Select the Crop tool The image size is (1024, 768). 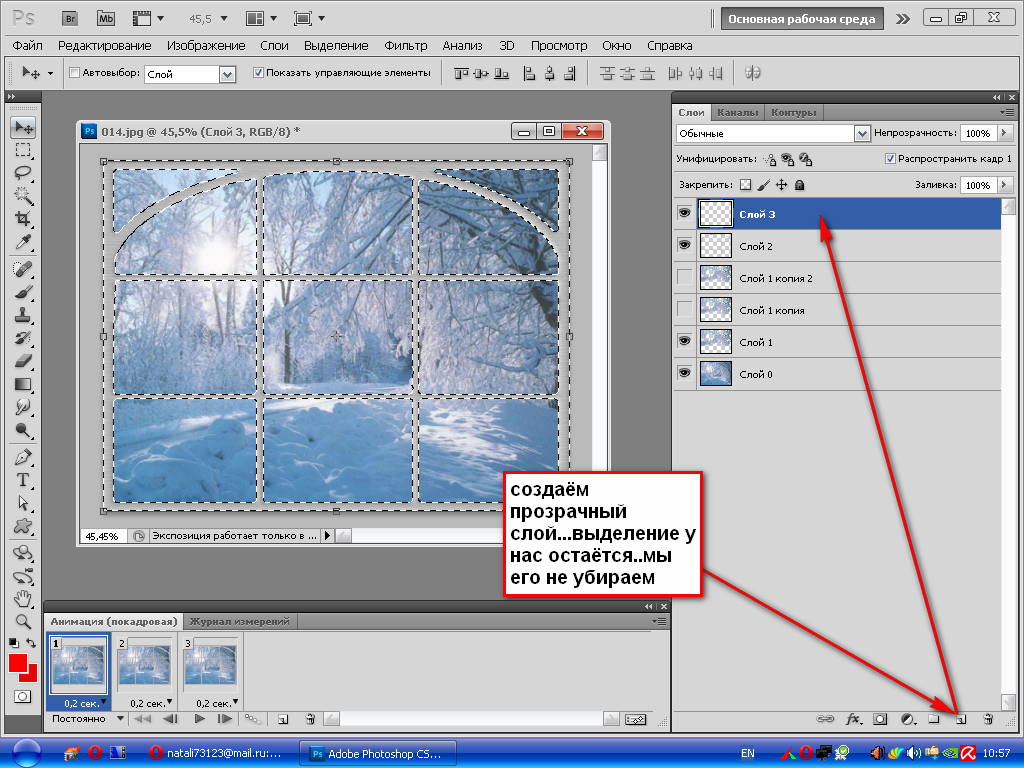[24, 219]
